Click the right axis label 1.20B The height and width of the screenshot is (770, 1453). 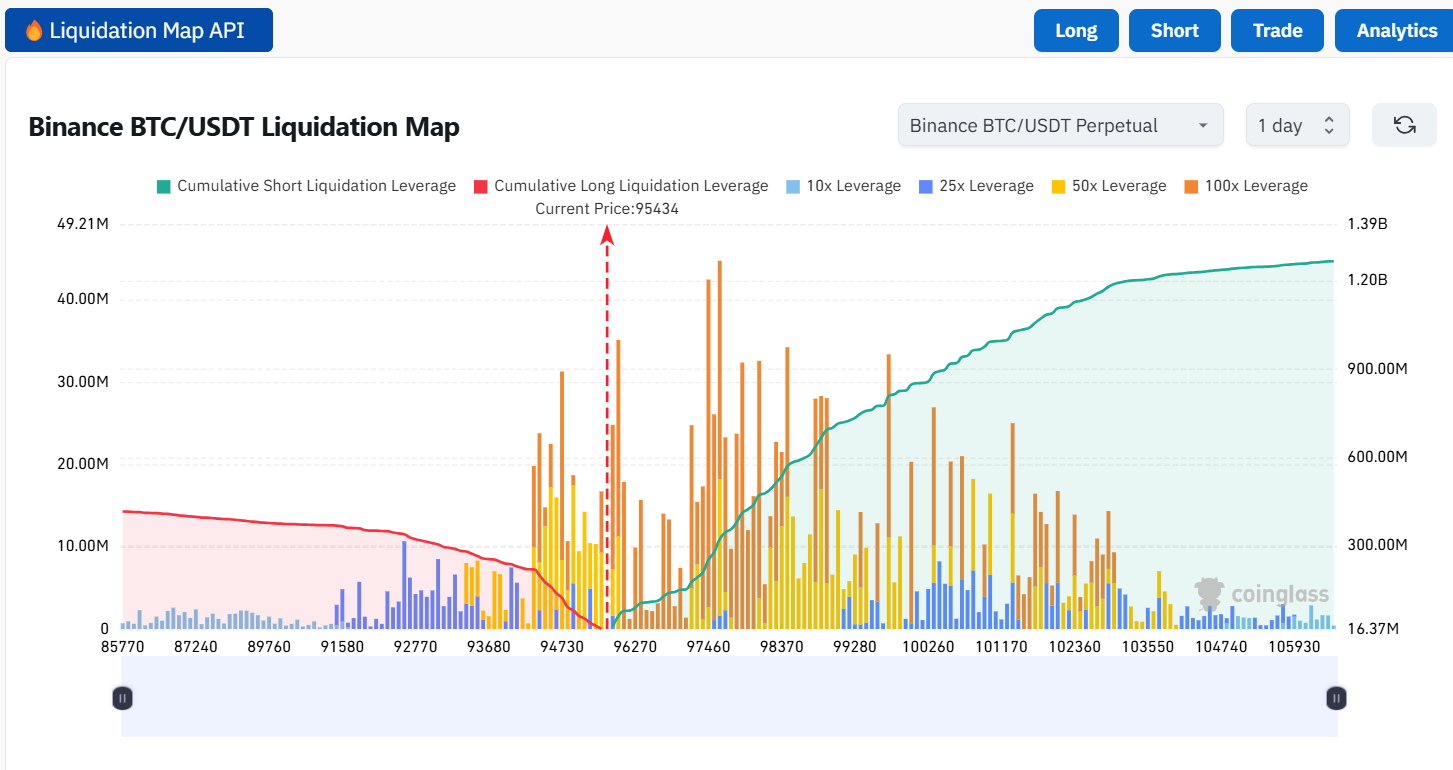pyautogui.click(x=1368, y=281)
